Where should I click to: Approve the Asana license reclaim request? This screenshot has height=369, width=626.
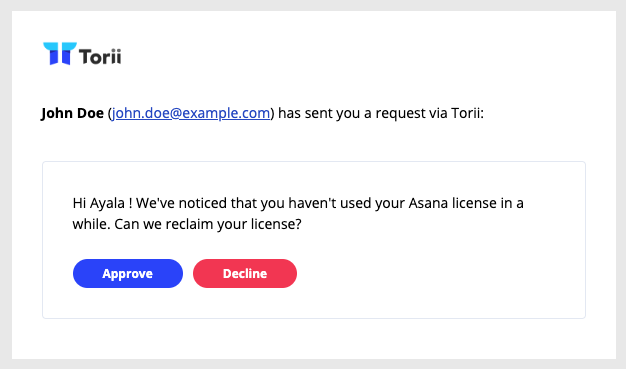128,274
